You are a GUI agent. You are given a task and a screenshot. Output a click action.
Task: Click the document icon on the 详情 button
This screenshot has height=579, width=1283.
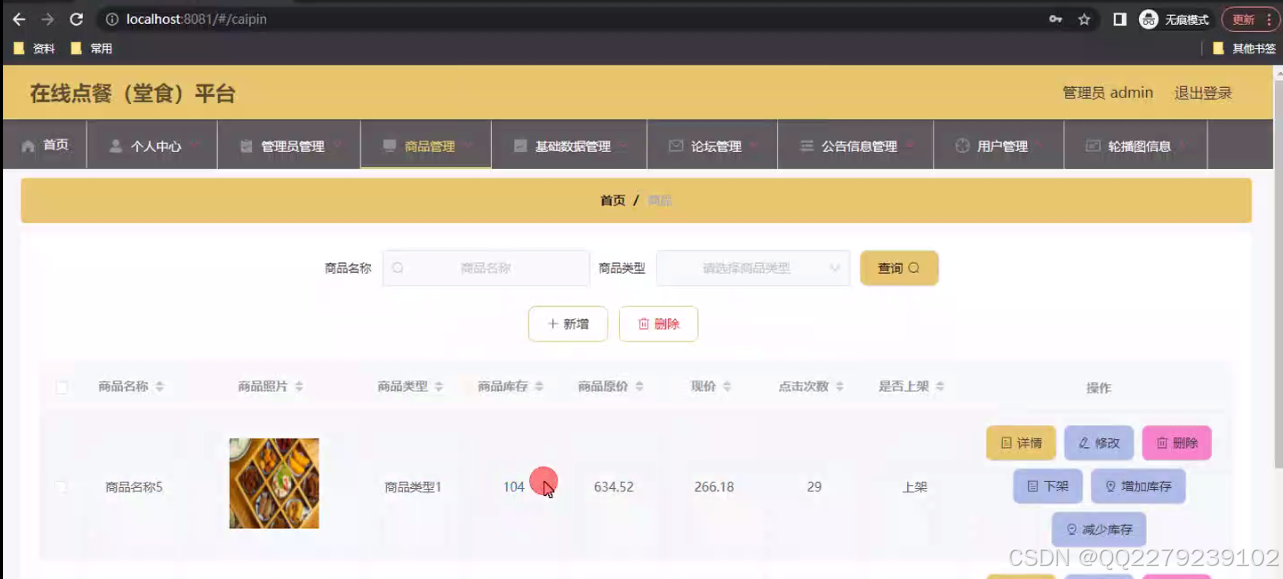(x=1004, y=442)
